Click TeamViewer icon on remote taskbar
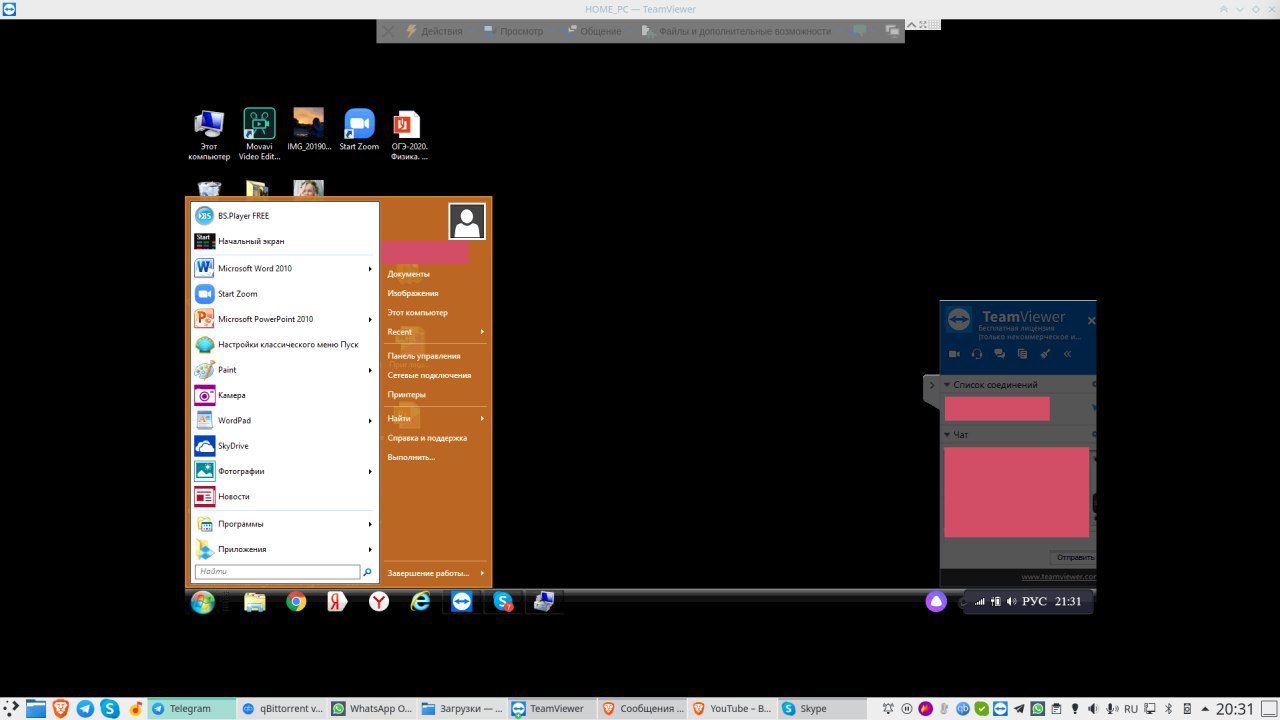Viewport: 1280px width, 720px height. pos(461,602)
